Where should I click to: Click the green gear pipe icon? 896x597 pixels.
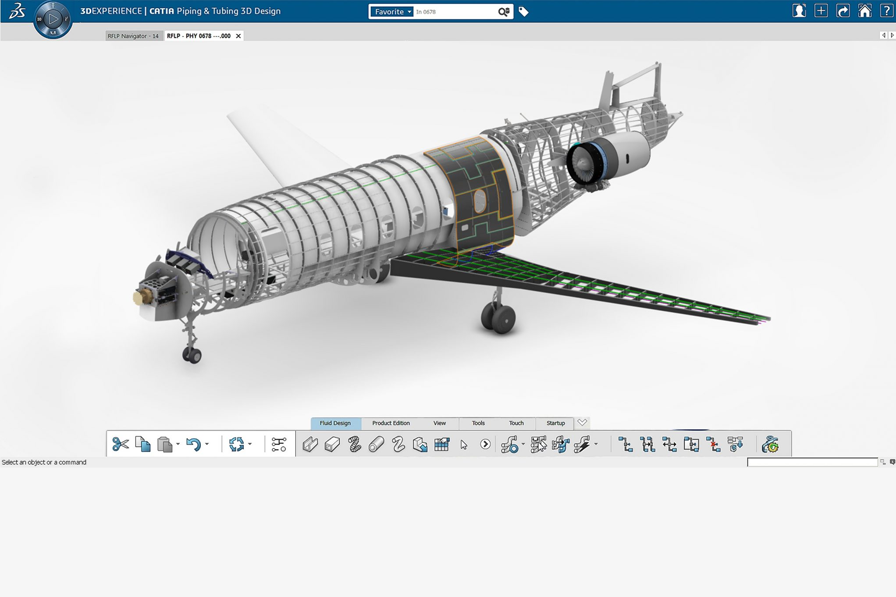tap(770, 444)
